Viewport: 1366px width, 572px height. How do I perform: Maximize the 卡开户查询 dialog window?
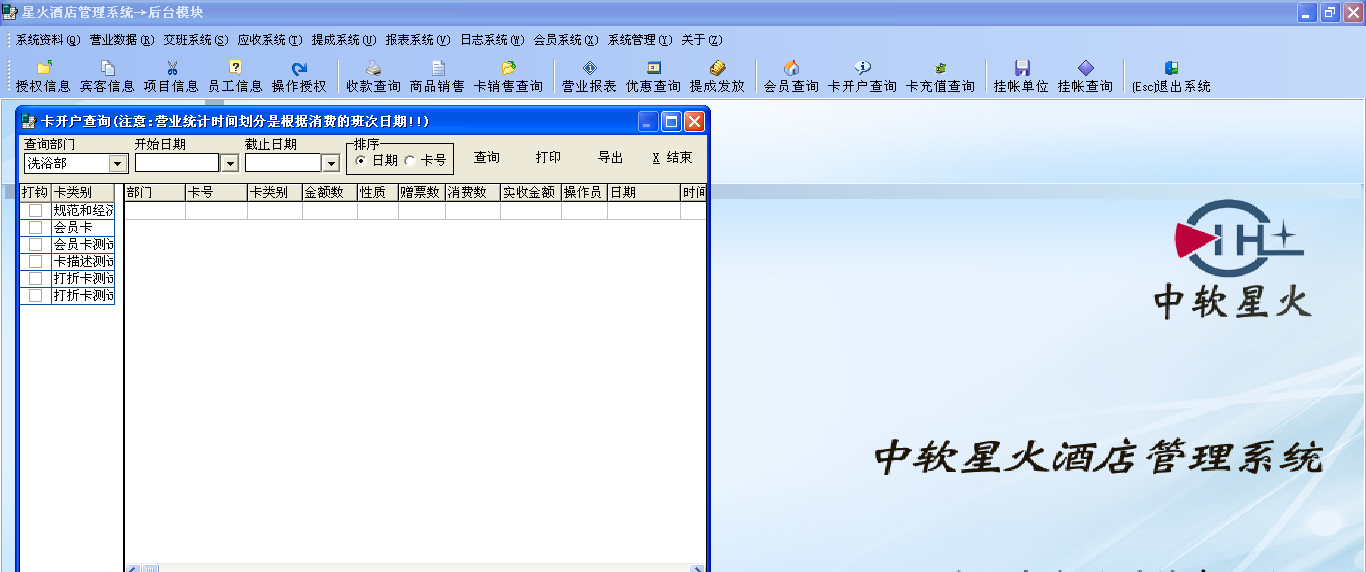coord(671,122)
